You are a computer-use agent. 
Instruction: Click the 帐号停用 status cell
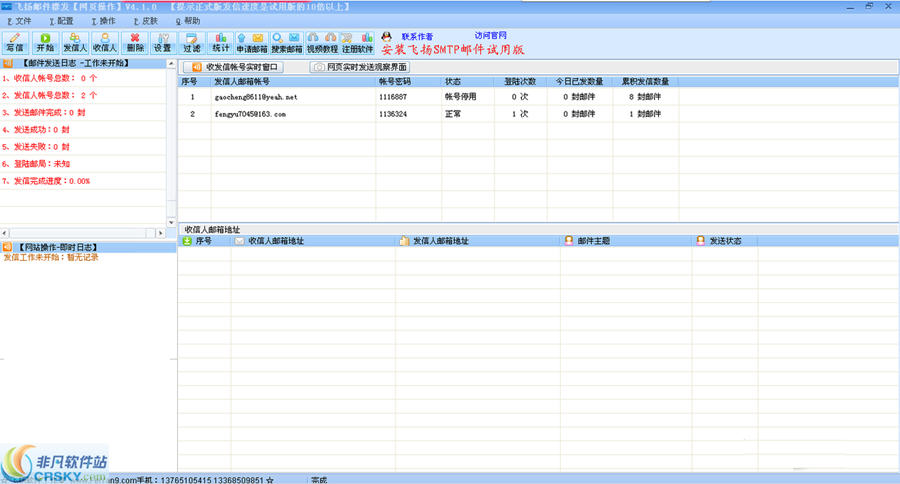(460, 97)
